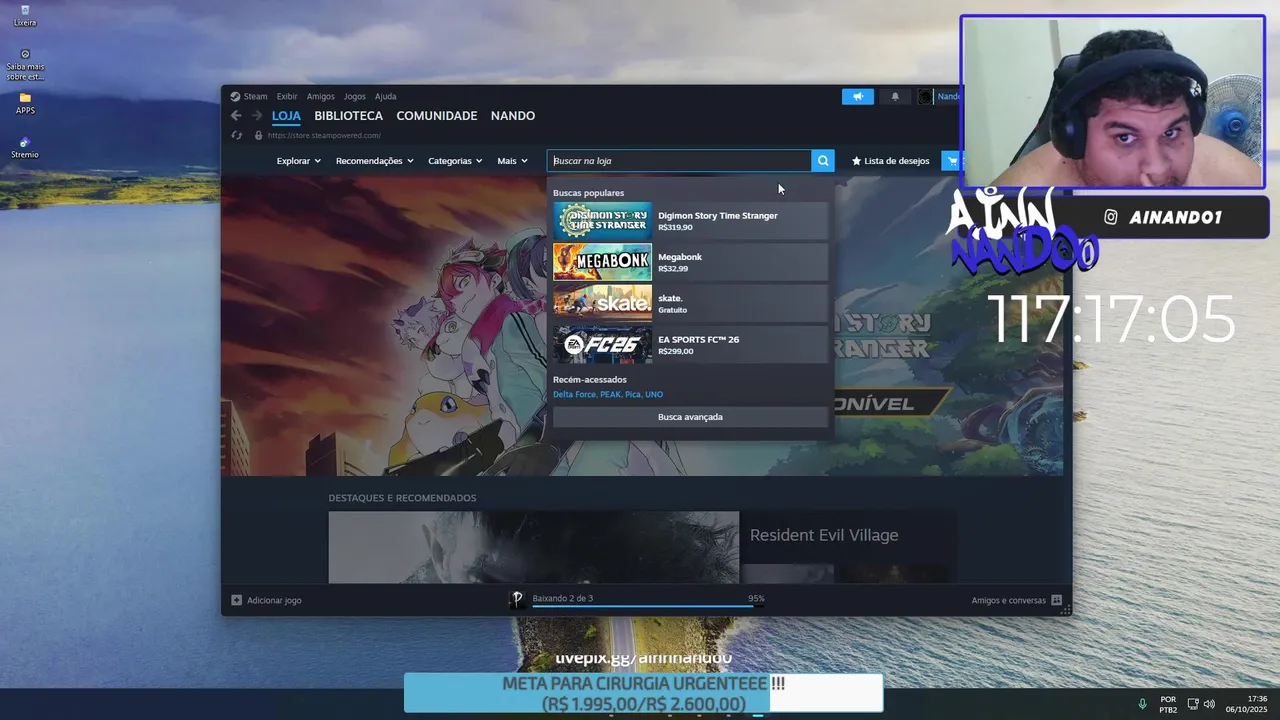Click the Instagram icon on the overlay
1280x720 pixels.
pyautogui.click(x=1110, y=217)
